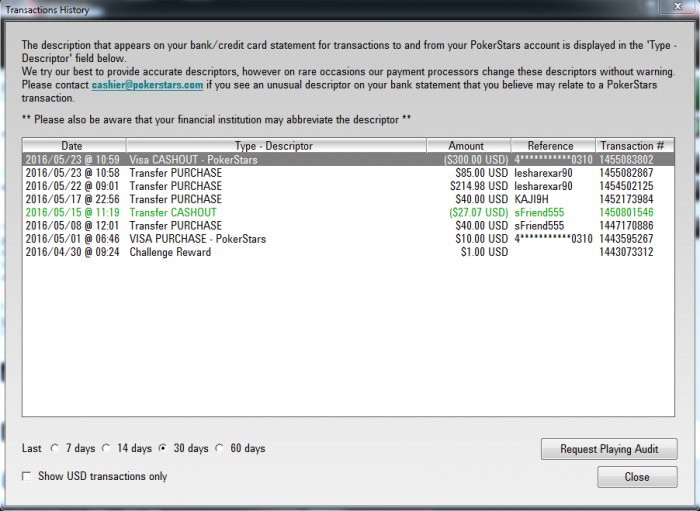
Task: Click transaction number 1455083802
Action: [x=626, y=159]
